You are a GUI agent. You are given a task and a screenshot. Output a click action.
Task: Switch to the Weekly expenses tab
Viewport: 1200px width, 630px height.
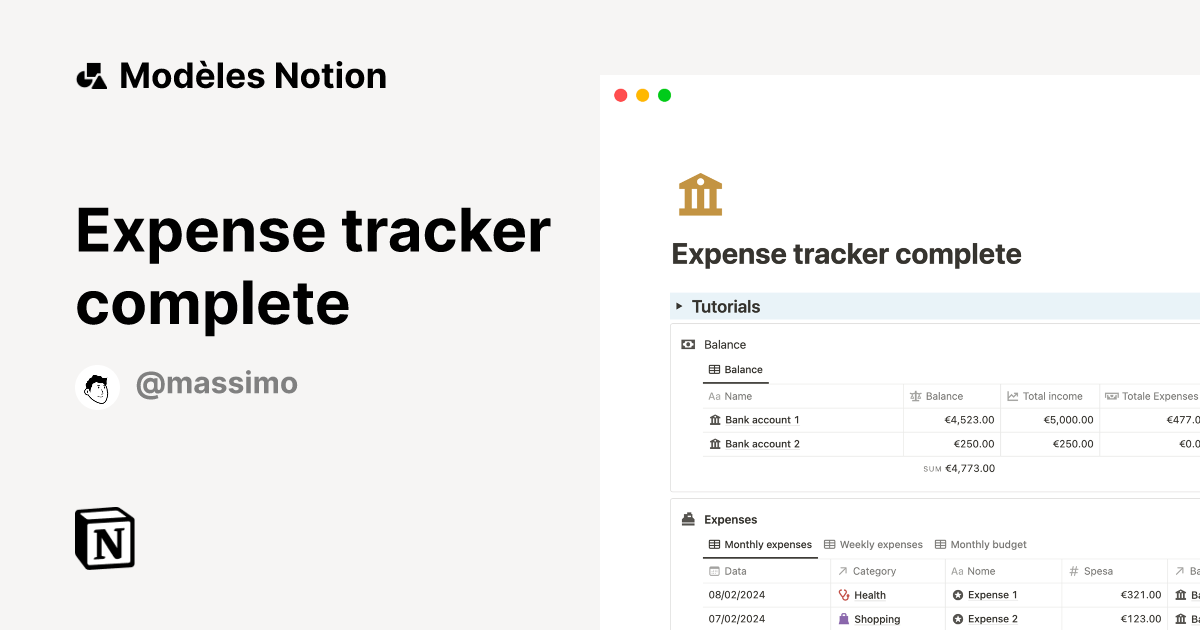point(880,544)
